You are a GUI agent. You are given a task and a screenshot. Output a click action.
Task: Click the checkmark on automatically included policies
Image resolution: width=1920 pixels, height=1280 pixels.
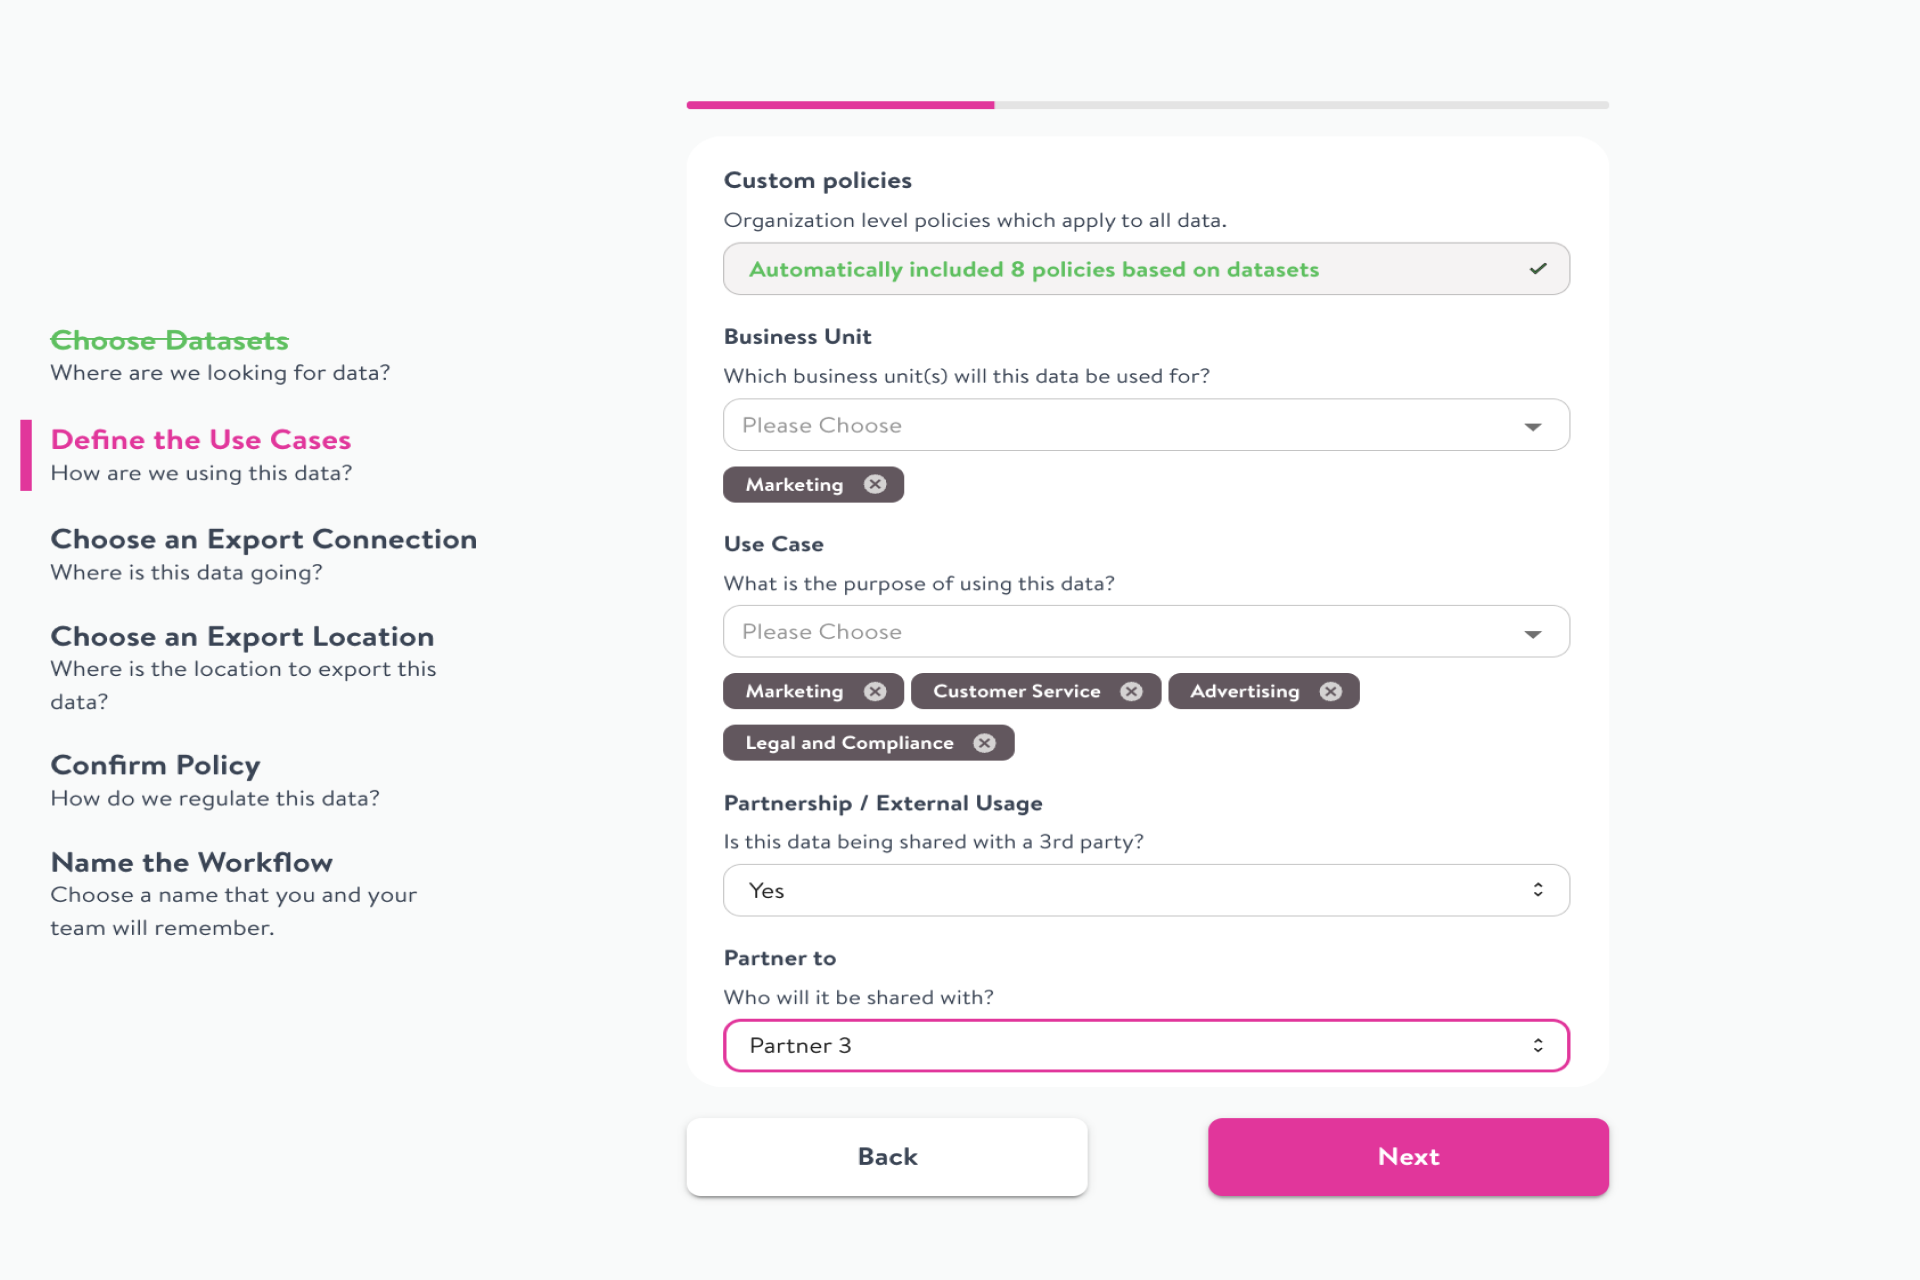point(1538,269)
